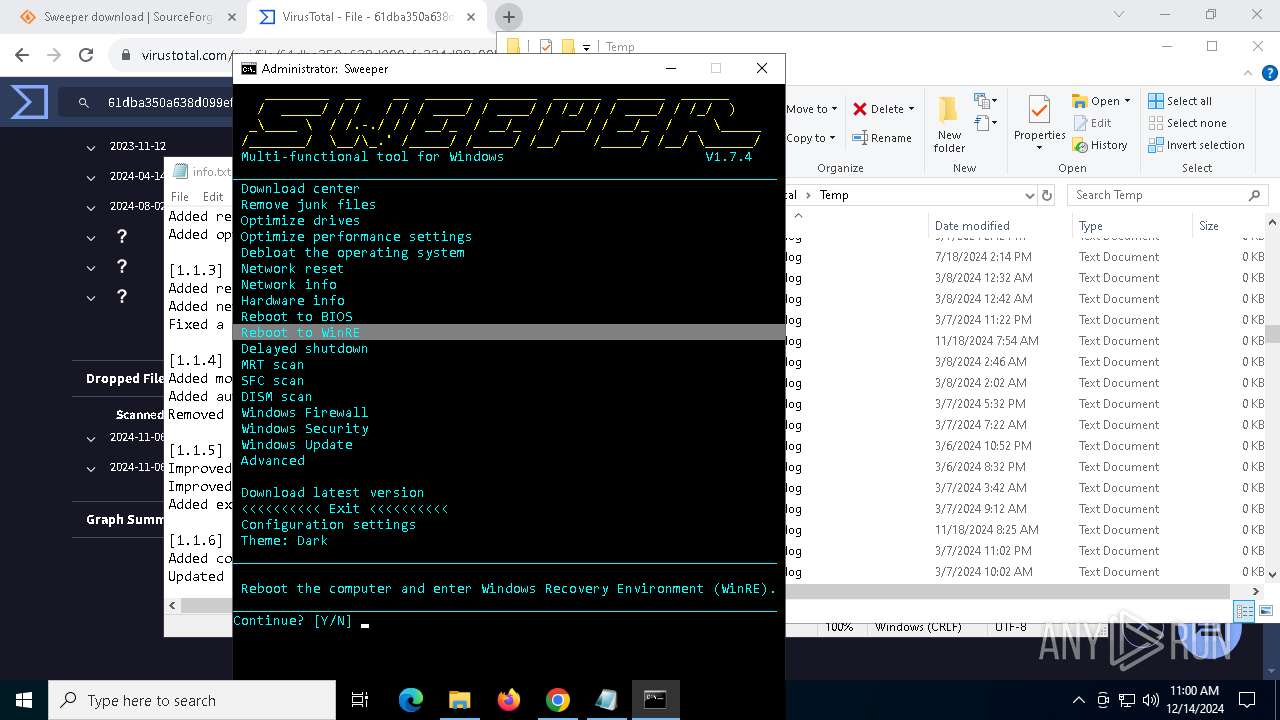1280x720 pixels.
Task: Select SFC scan in Sweeper
Action: click(x=272, y=380)
